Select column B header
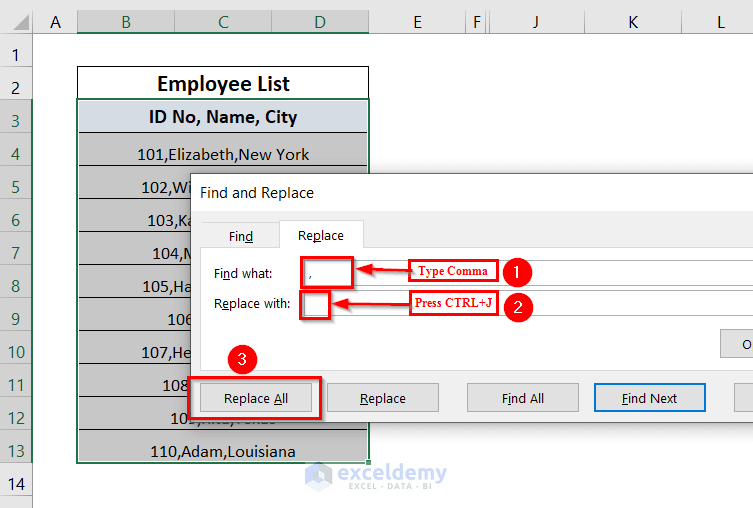Viewport: 753px width, 508px height. coord(126,22)
